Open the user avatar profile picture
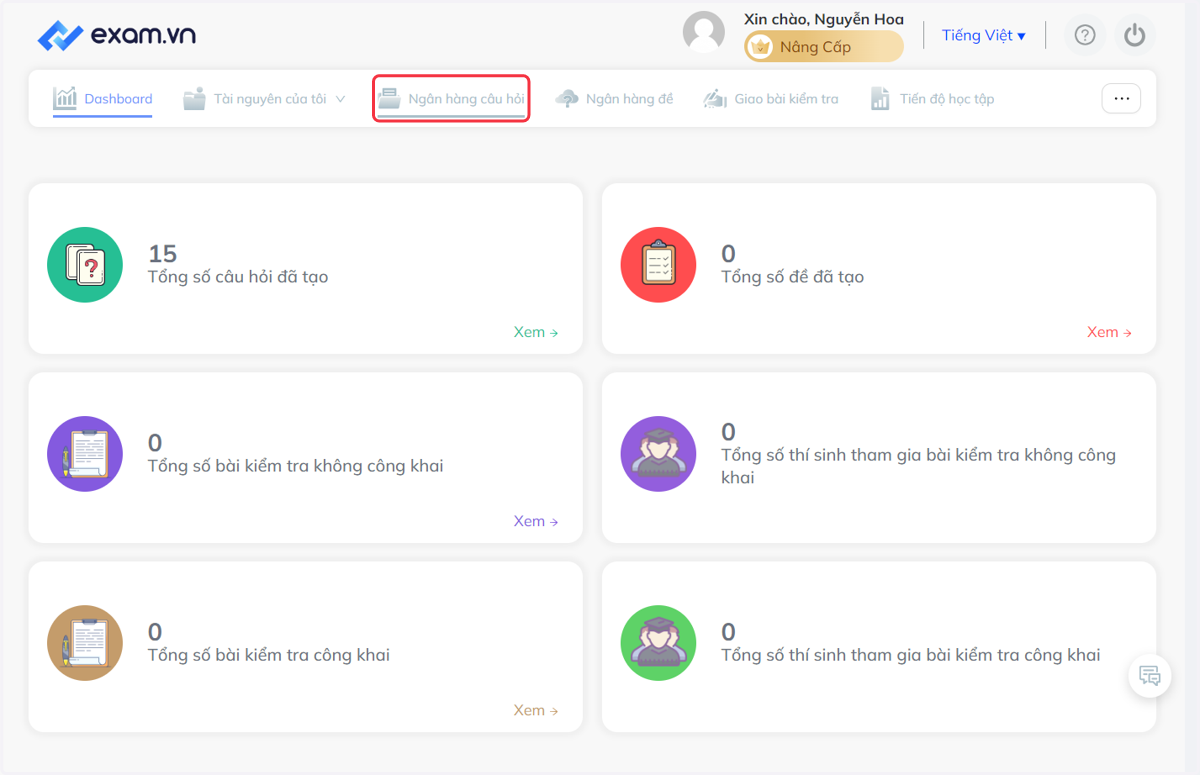This screenshot has height=775, width=1200. pyautogui.click(x=704, y=32)
